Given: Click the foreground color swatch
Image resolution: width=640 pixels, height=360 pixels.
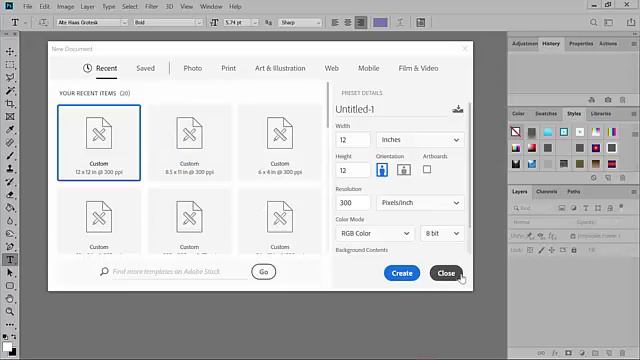Looking at the screenshot, I should coord(7,347).
